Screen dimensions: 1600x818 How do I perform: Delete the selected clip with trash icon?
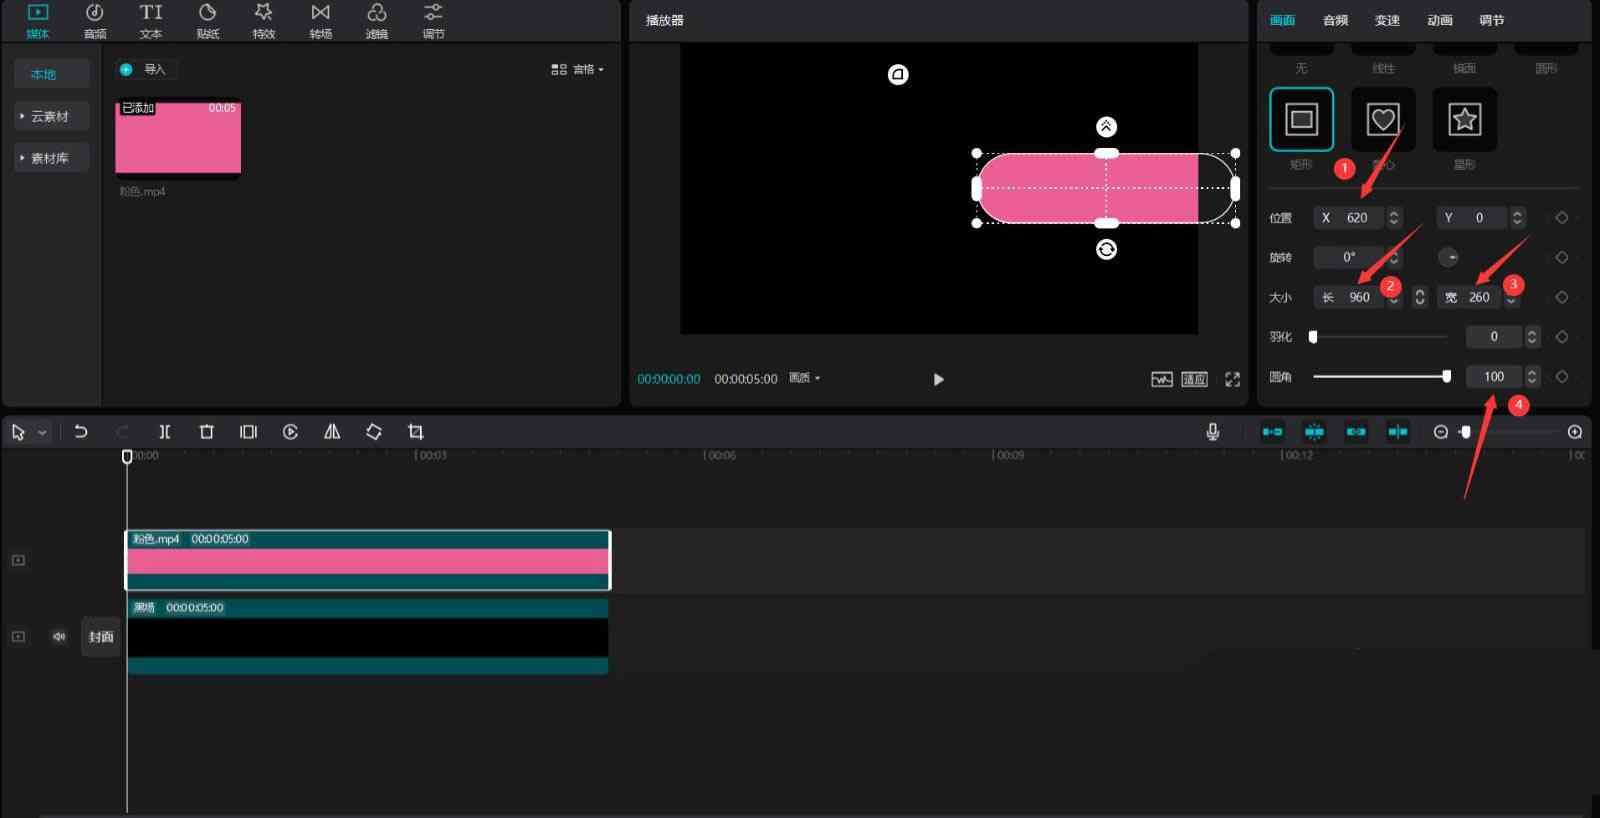pyautogui.click(x=207, y=432)
